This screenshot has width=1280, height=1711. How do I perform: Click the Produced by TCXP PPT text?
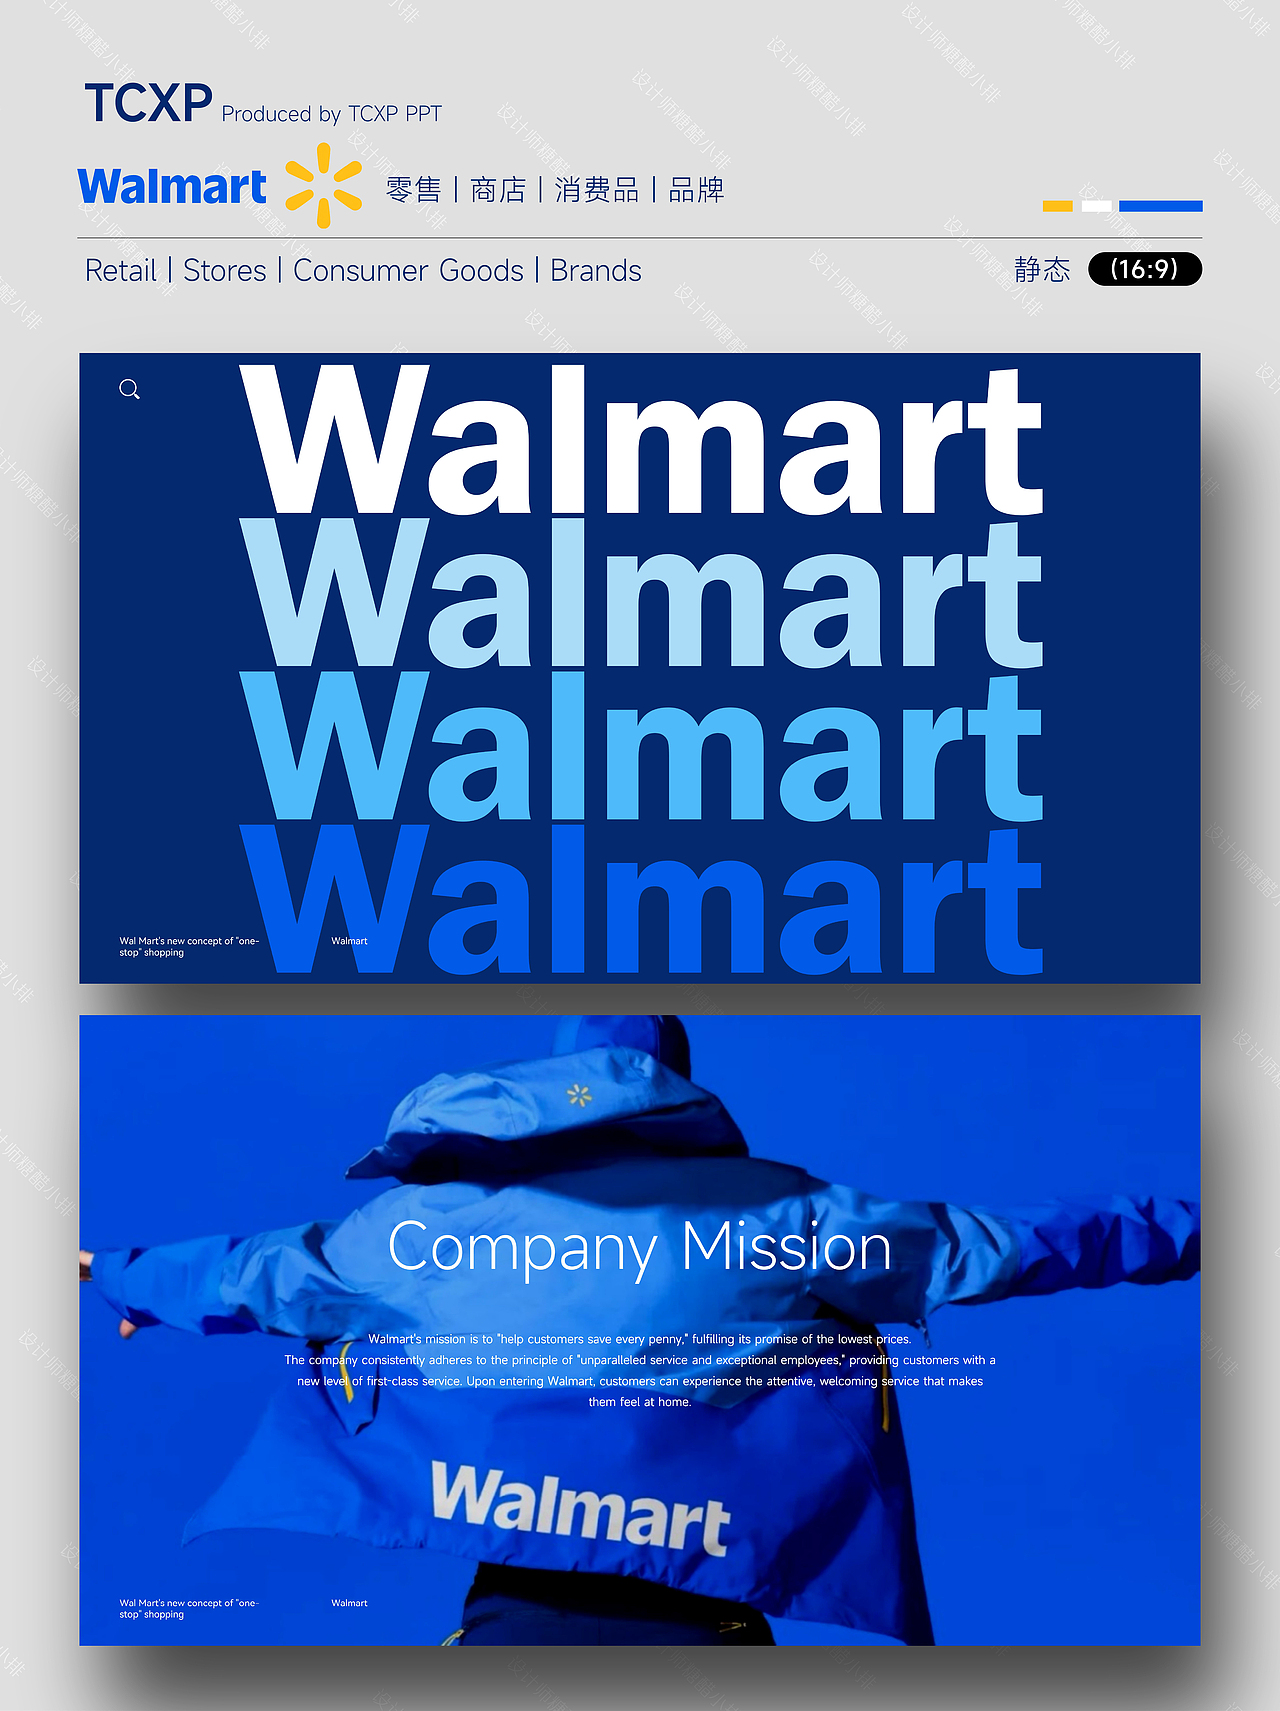(332, 114)
